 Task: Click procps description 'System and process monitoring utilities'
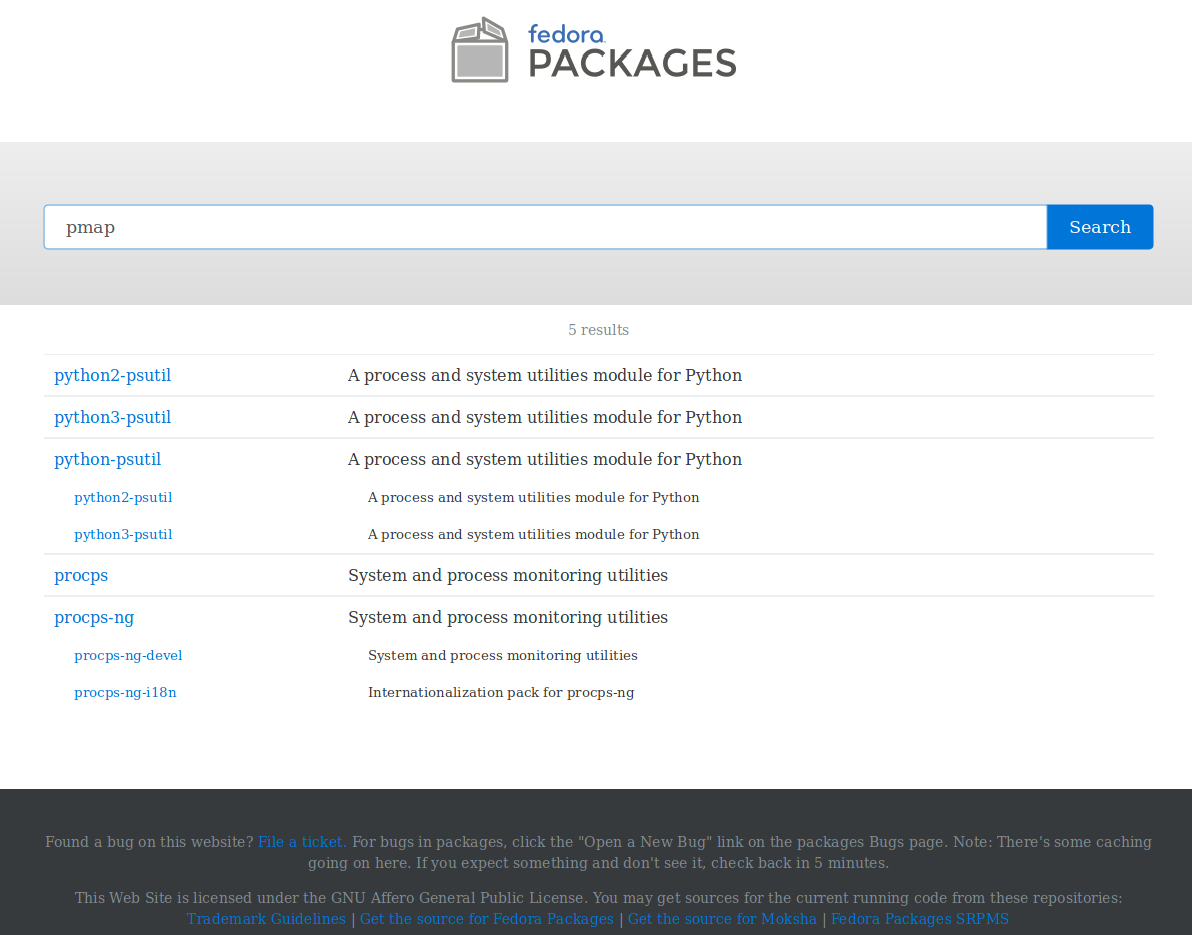coord(508,575)
